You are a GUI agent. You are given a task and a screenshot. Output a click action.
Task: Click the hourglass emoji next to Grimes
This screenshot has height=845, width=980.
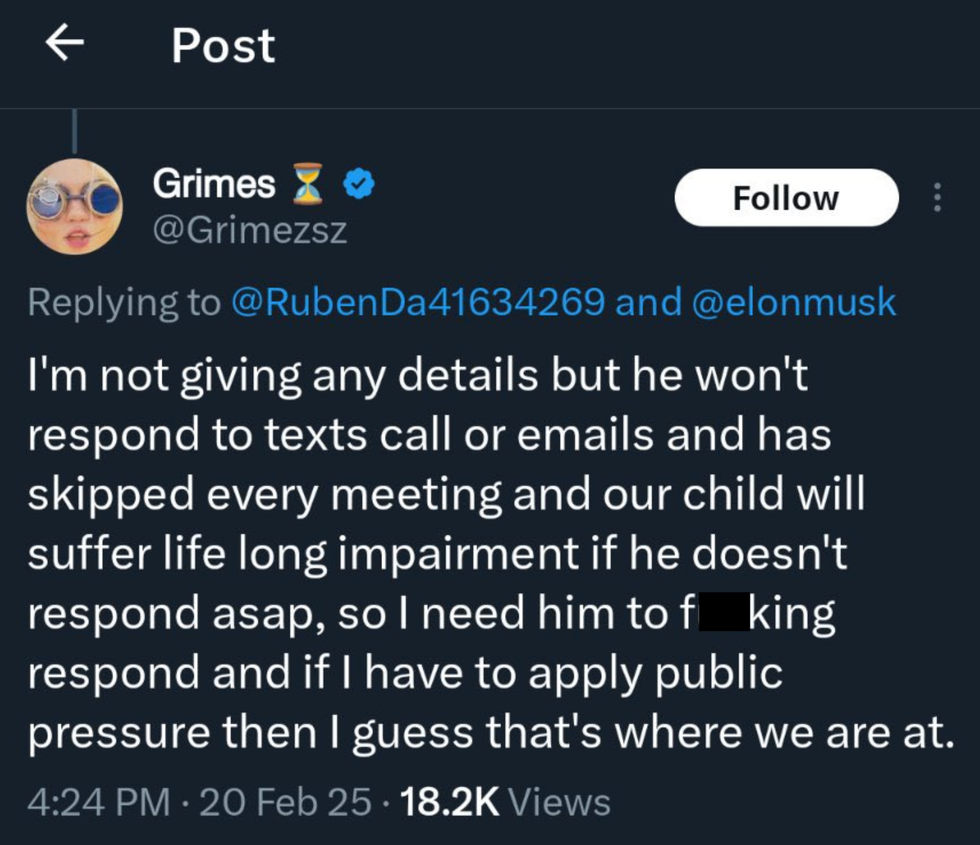(x=309, y=185)
